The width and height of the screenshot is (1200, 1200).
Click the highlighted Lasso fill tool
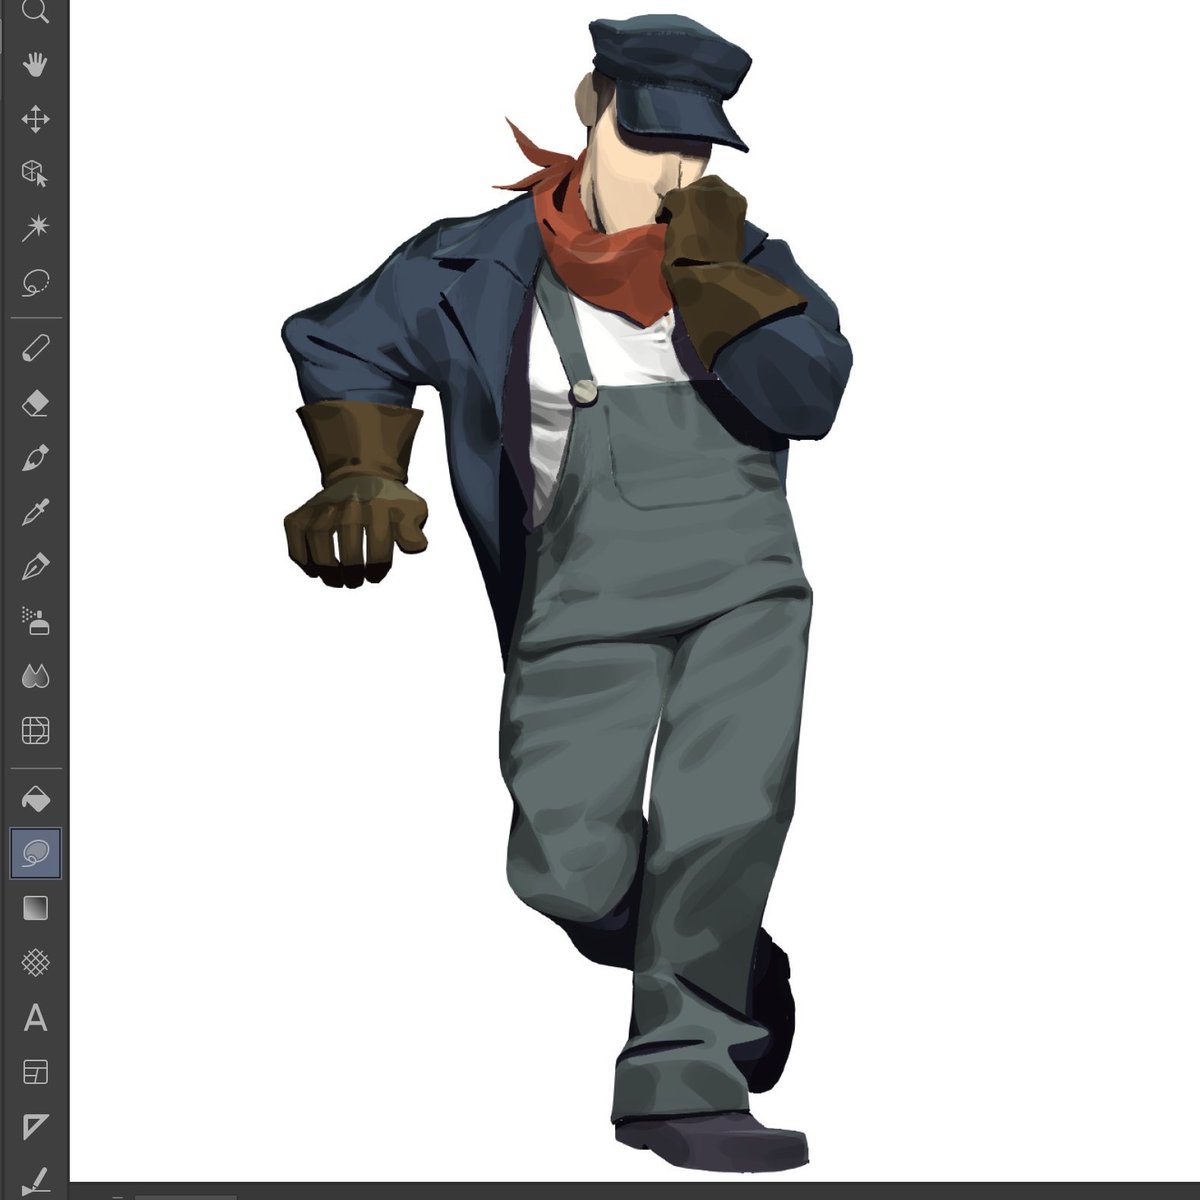pos(35,853)
